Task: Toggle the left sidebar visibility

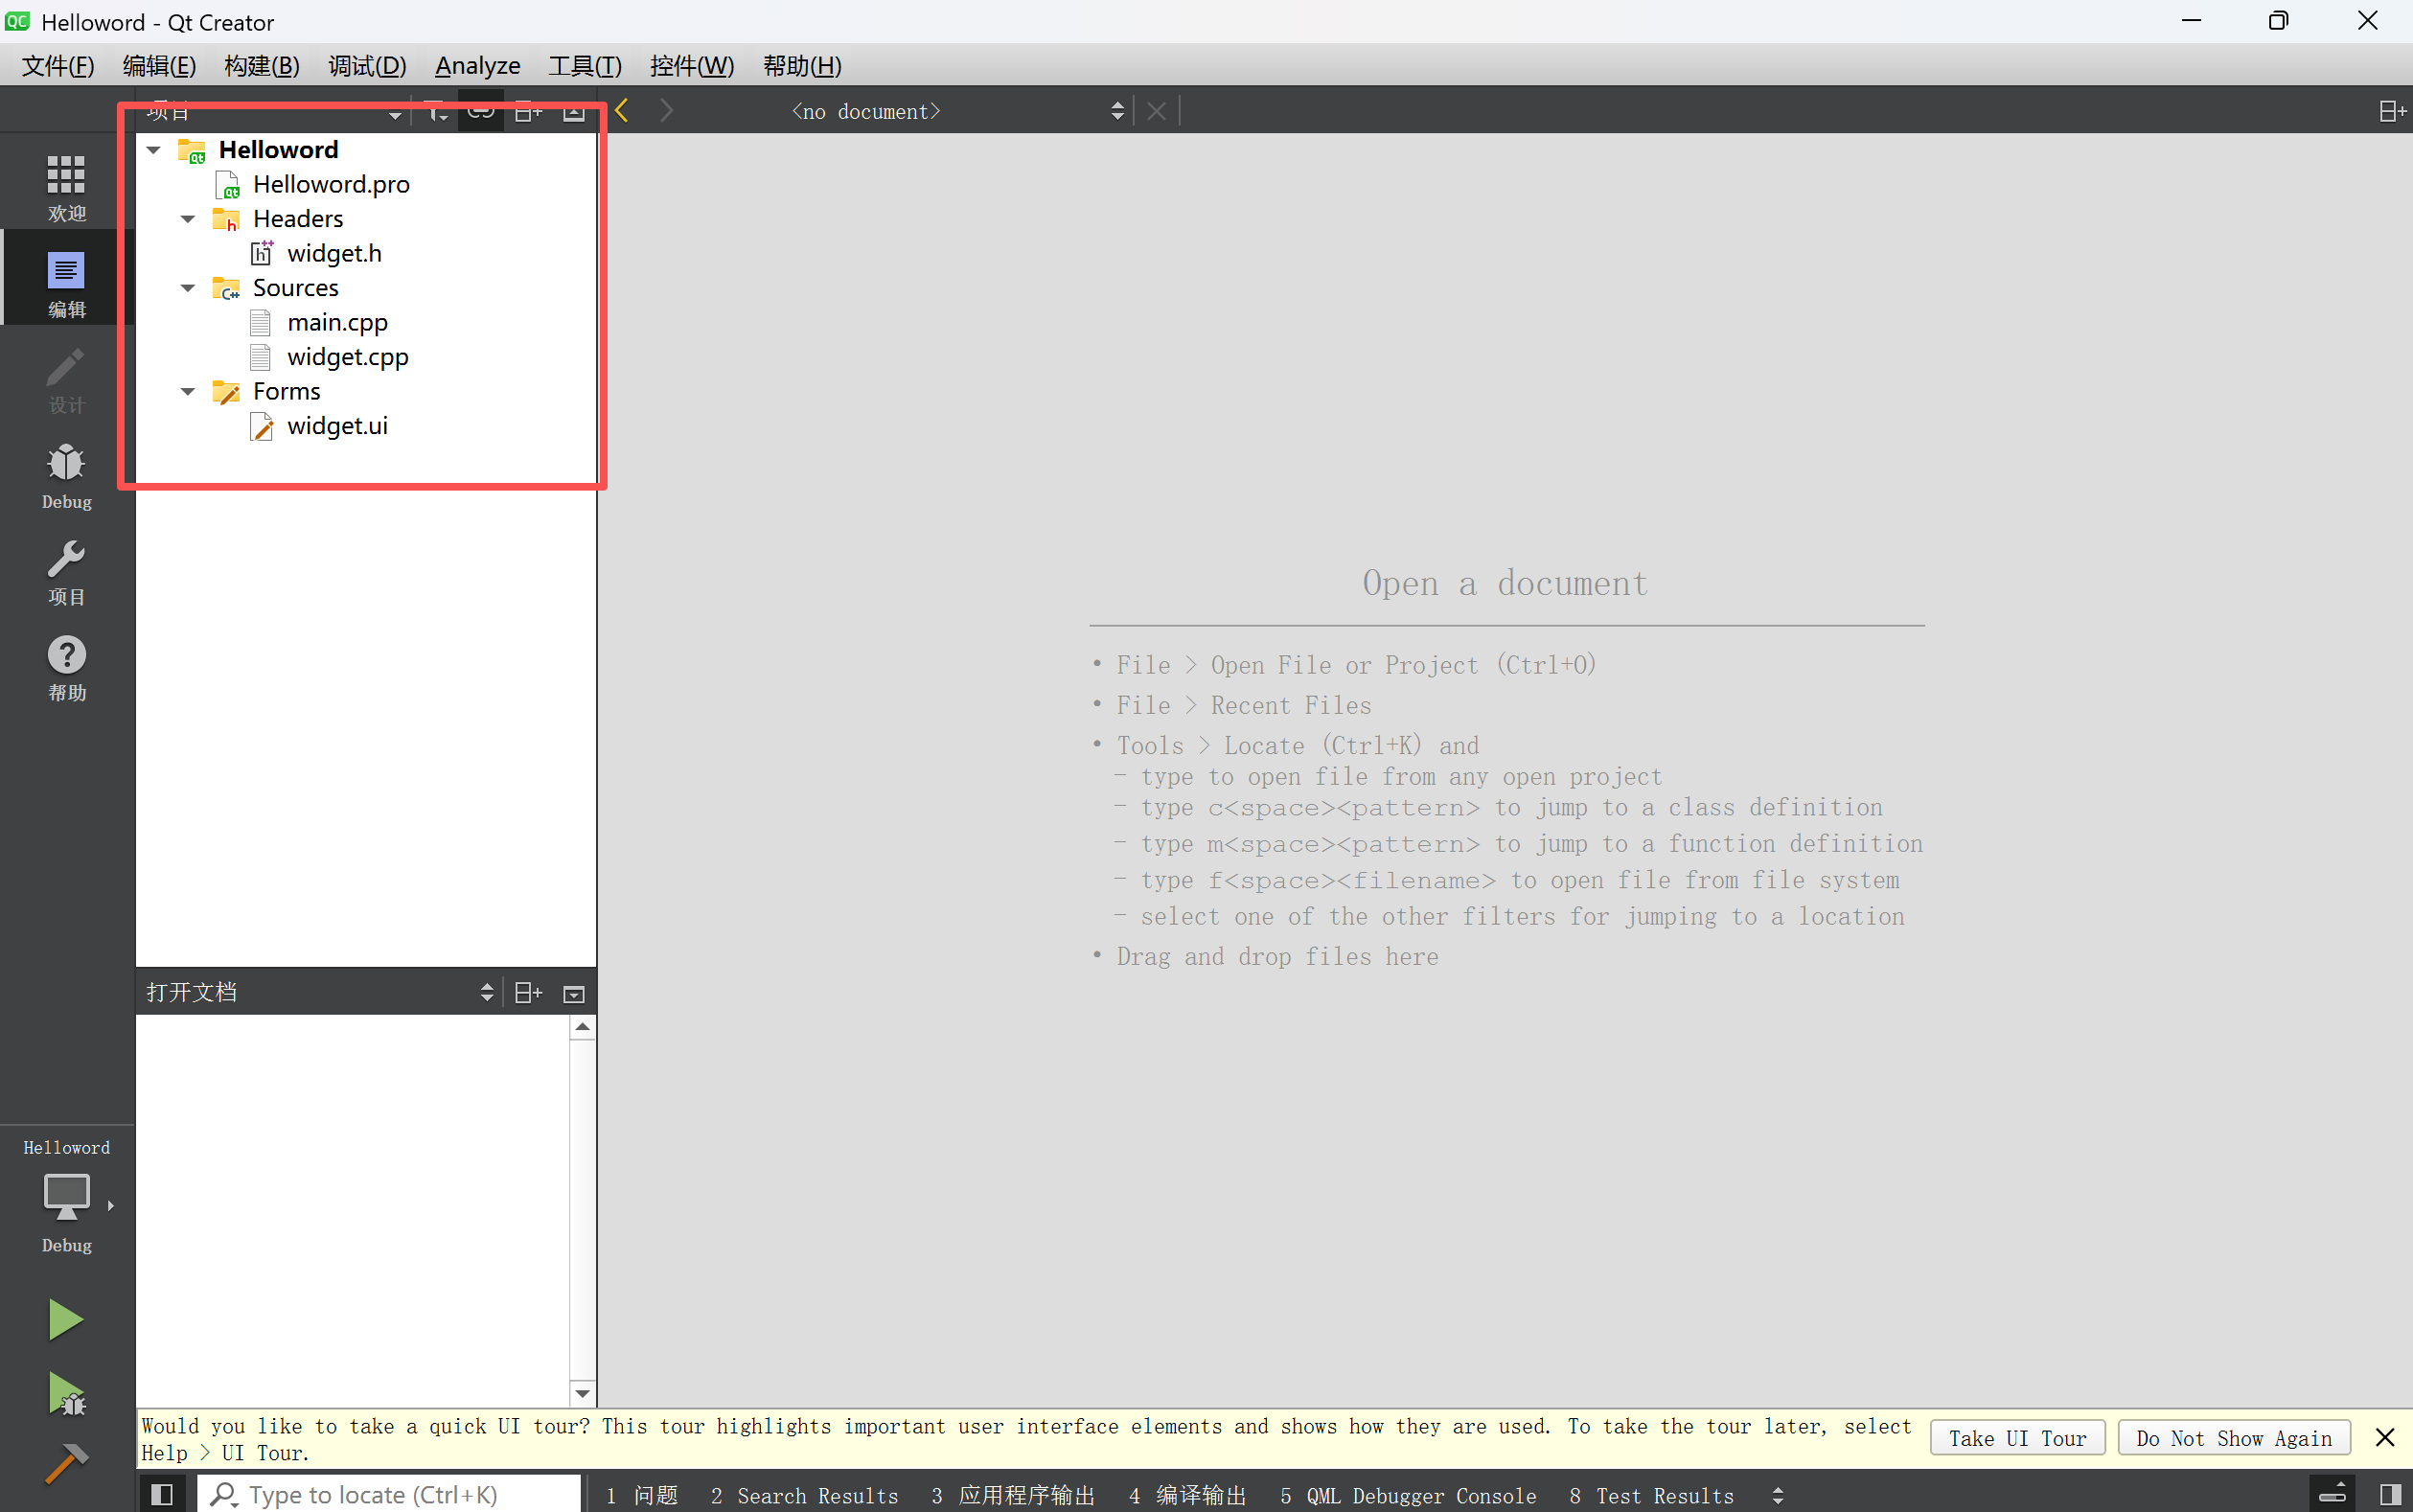Action: 162,1494
